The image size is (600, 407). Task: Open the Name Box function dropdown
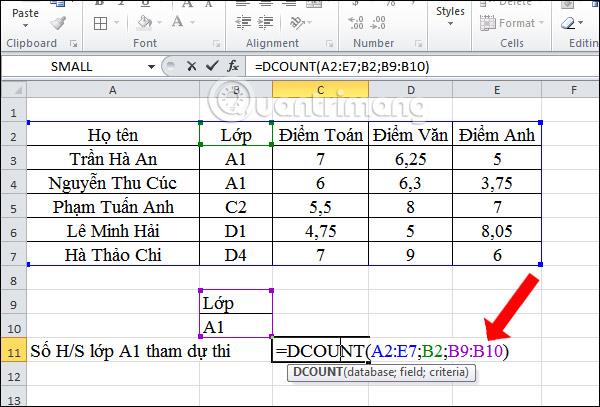(x=152, y=67)
